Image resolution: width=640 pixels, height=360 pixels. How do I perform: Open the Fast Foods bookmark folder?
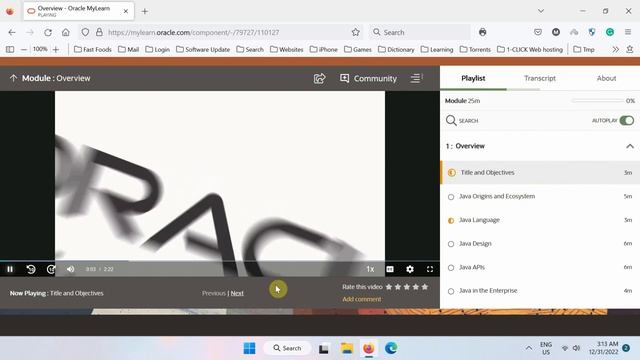pos(93,49)
